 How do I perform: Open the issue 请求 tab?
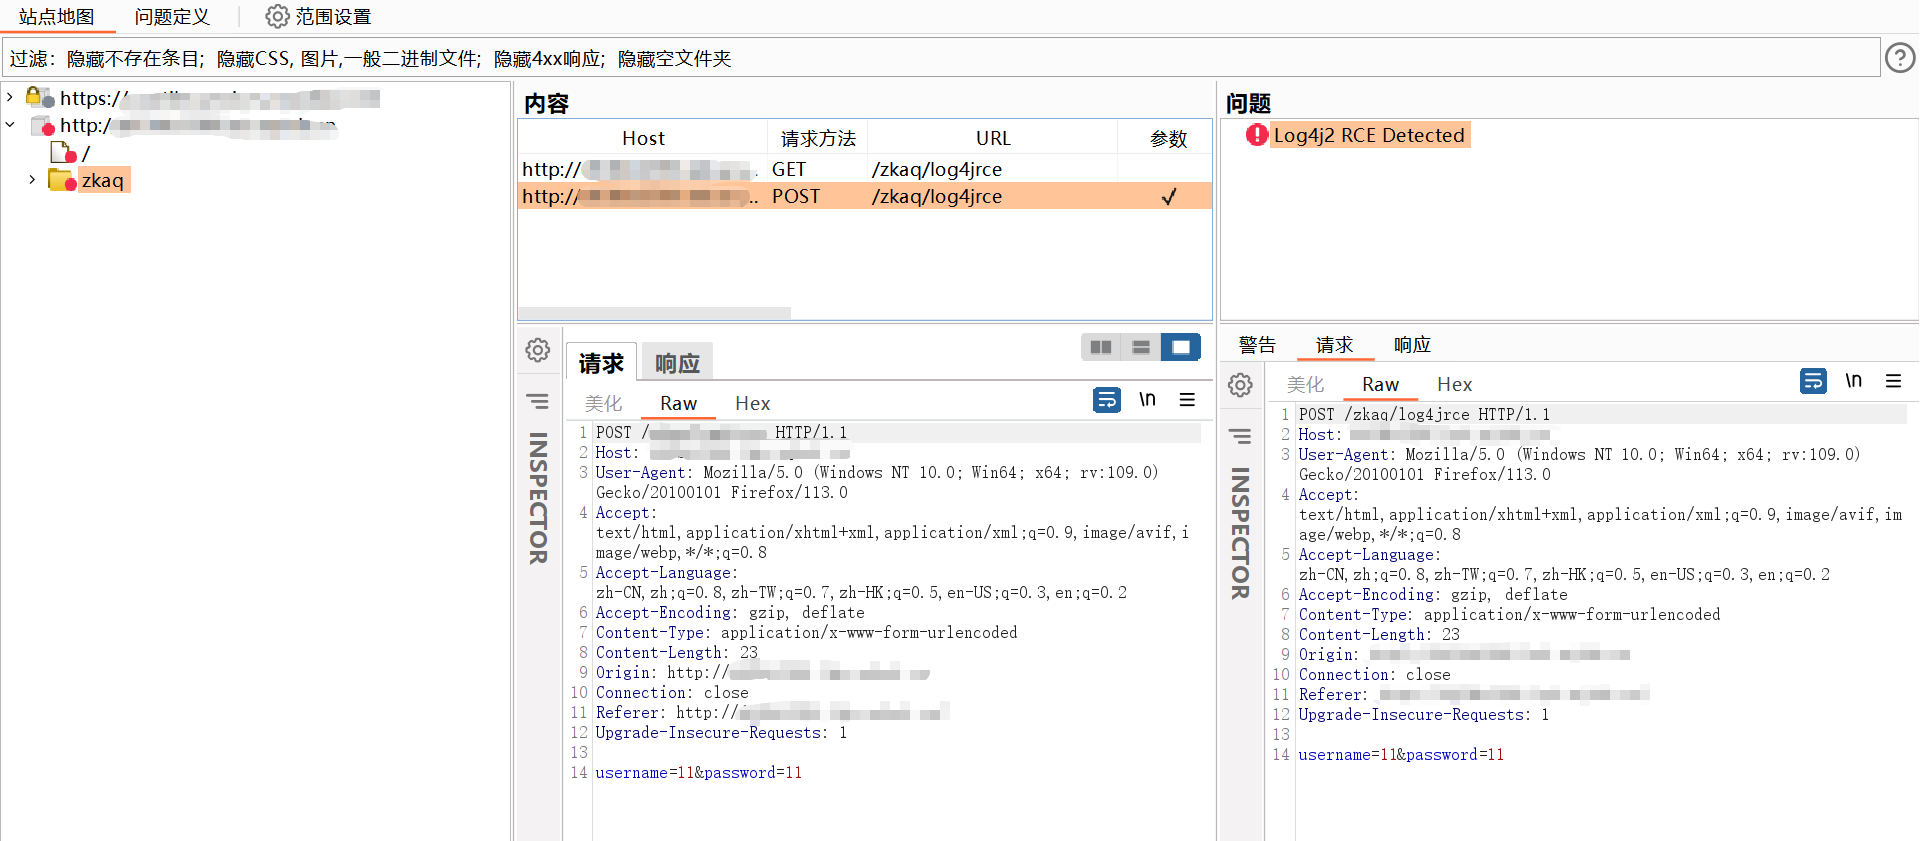click(1334, 345)
